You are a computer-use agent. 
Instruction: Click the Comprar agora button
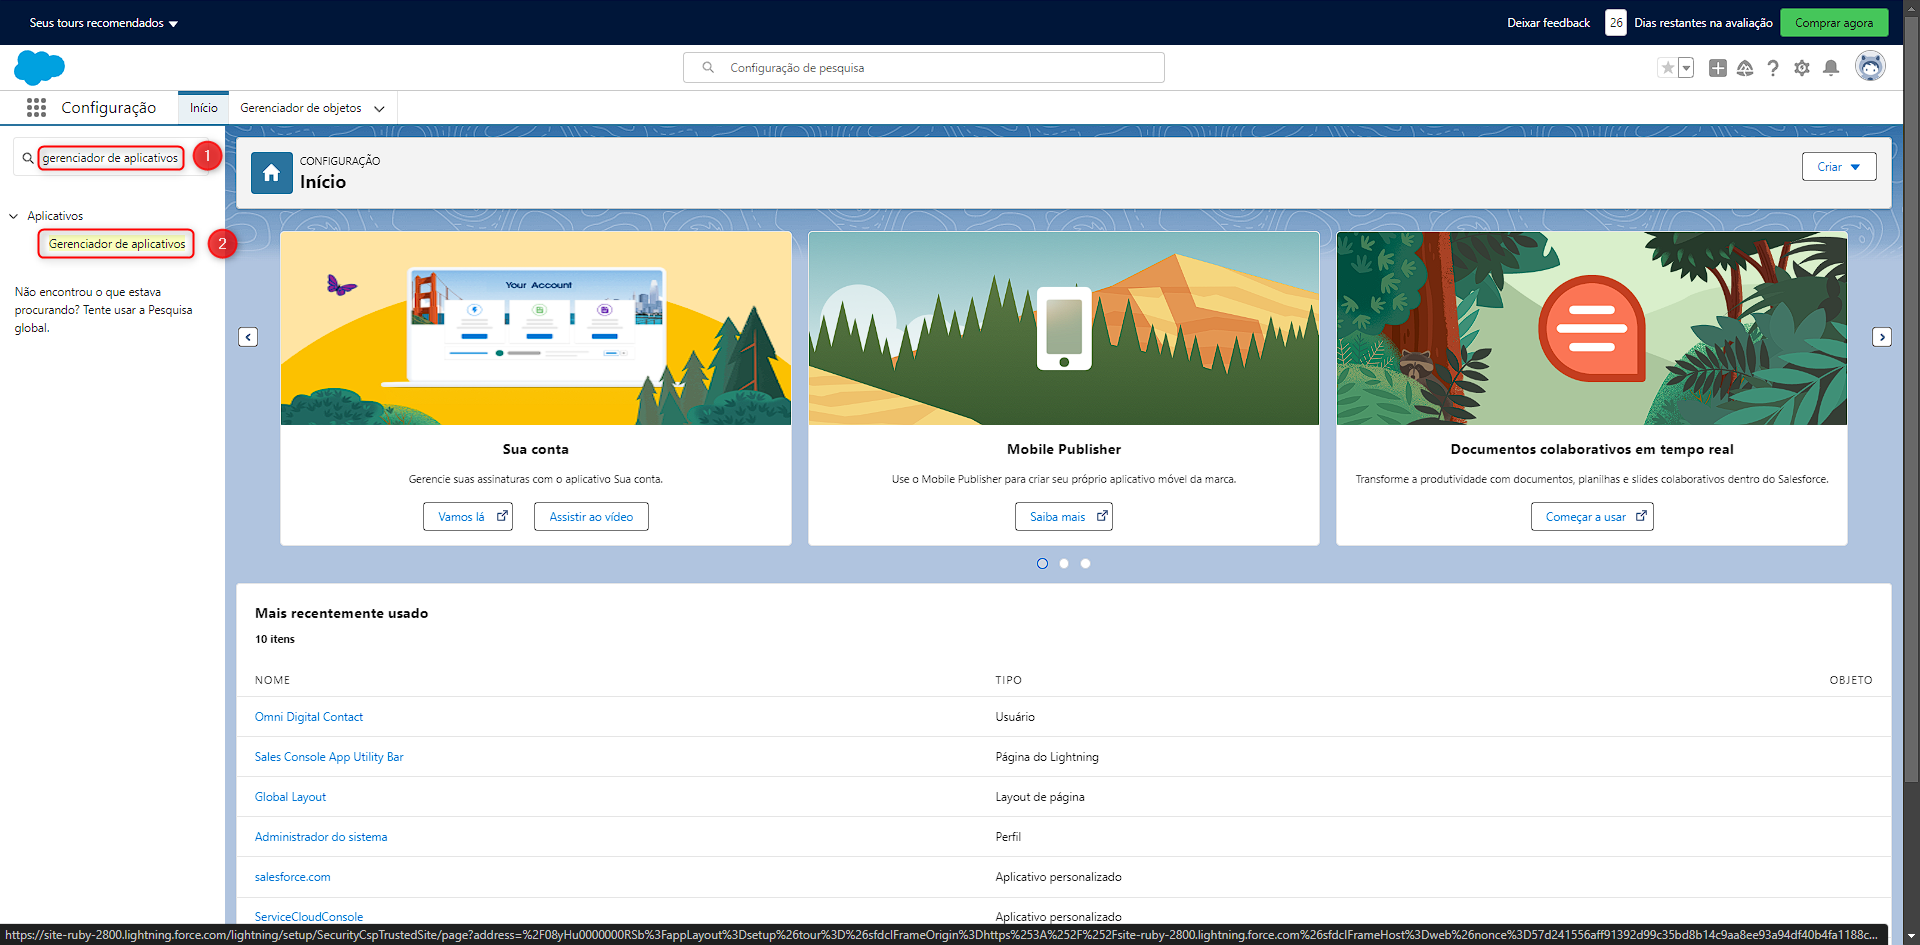[x=1834, y=22]
